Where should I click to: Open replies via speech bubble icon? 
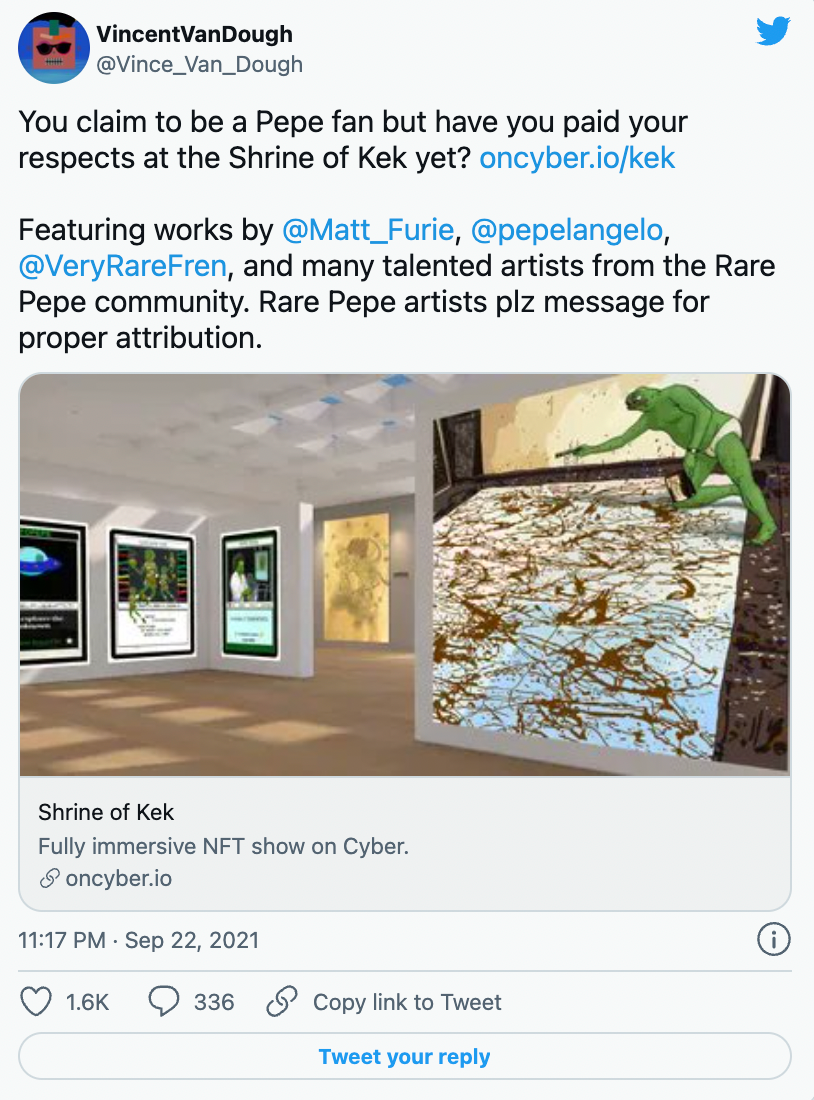coord(164,1001)
